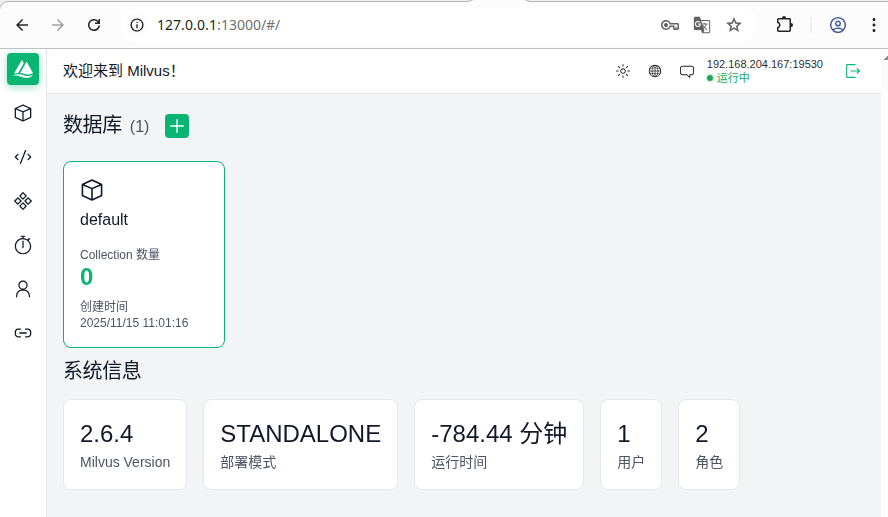Open the browser extensions puzzle icon
The width and height of the screenshot is (888, 517).
point(785,25)
